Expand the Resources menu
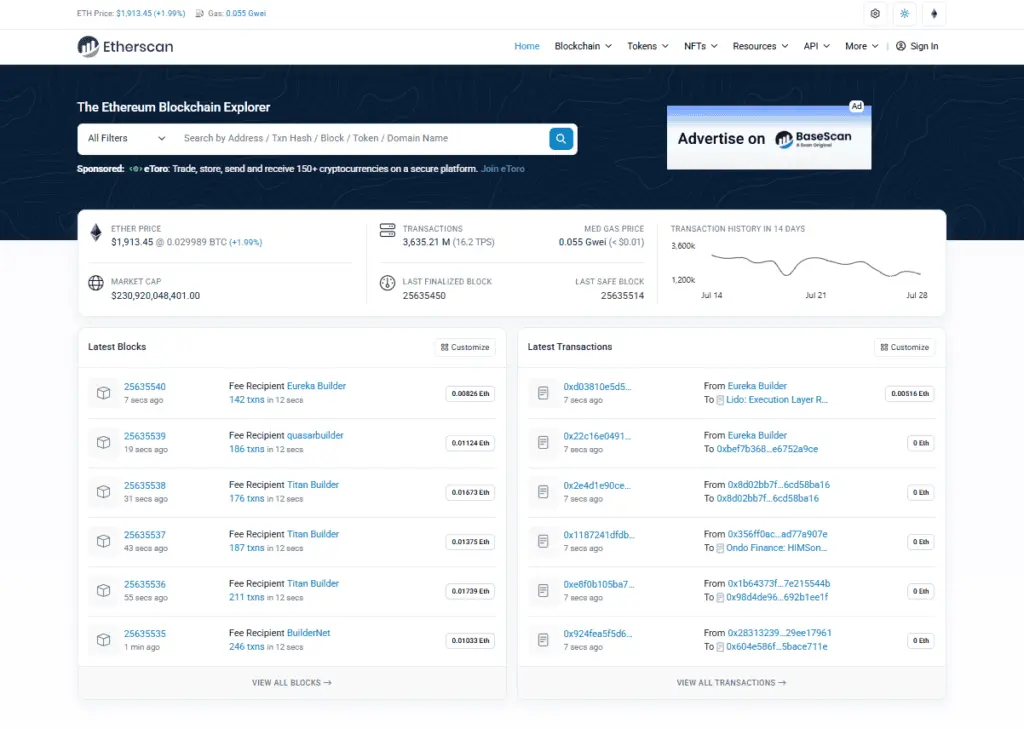This screenshot has height=729, width=1024. point(760,46)
